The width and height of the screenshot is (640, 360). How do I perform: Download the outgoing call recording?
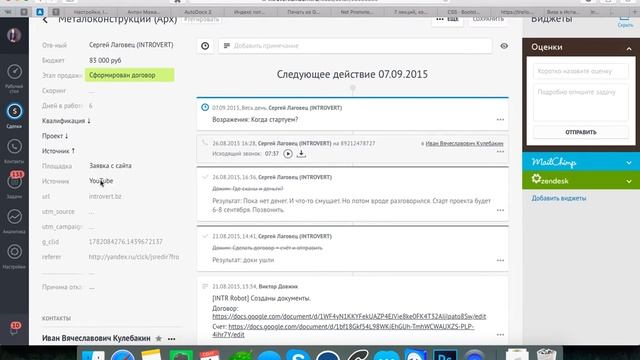point(301,154)
